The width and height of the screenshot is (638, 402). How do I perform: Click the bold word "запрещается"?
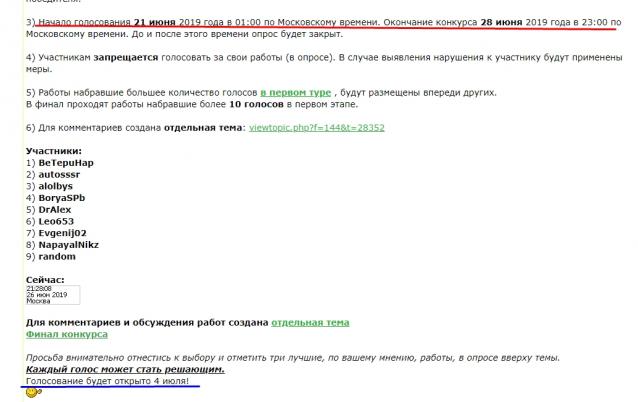point(126,58)
